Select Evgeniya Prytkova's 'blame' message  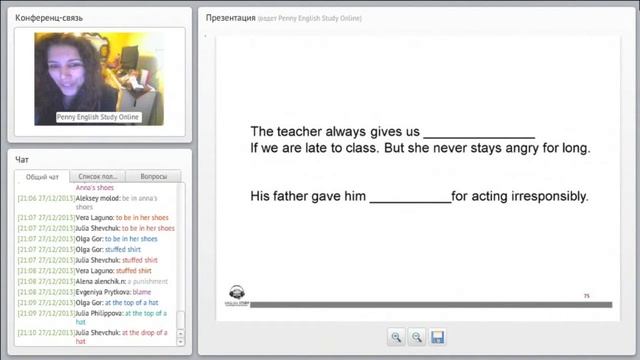(x=84, y=292)
